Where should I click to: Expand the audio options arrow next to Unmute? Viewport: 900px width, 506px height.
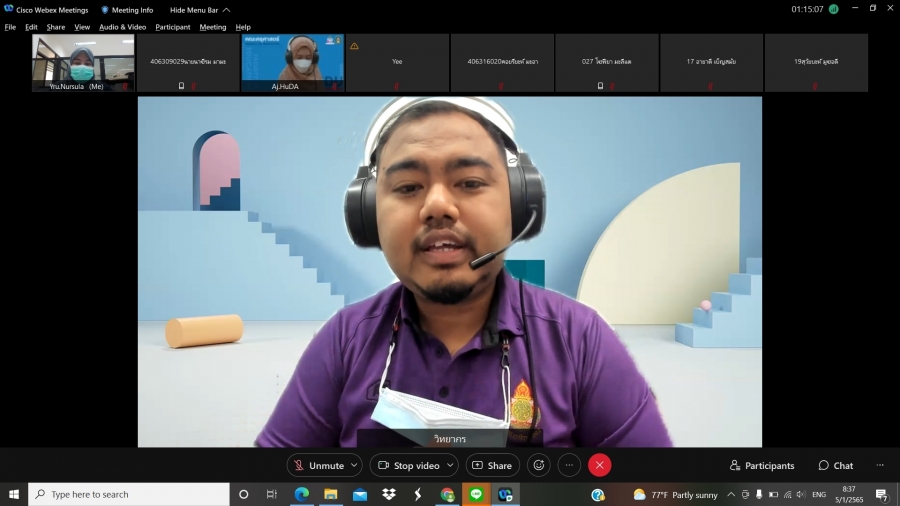pos(354,465)
